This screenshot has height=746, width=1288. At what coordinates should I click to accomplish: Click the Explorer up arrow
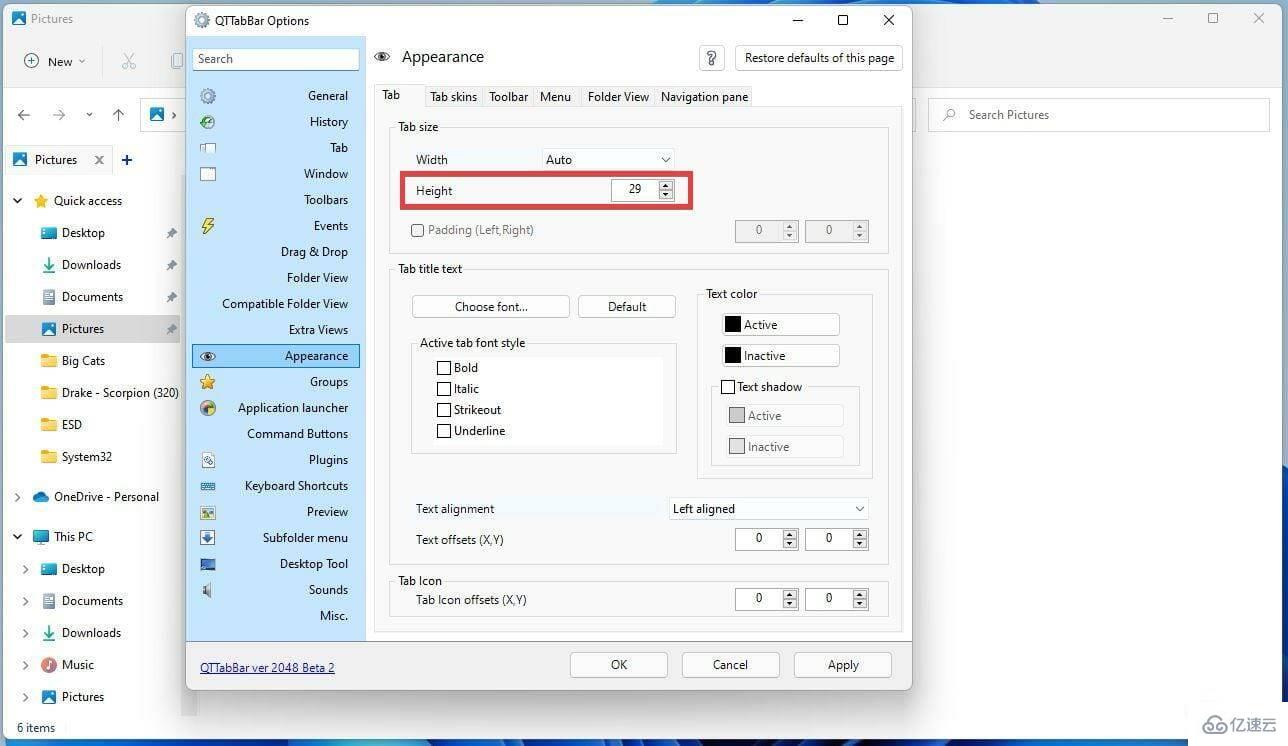pyautogui.click(x=118, y=115)
